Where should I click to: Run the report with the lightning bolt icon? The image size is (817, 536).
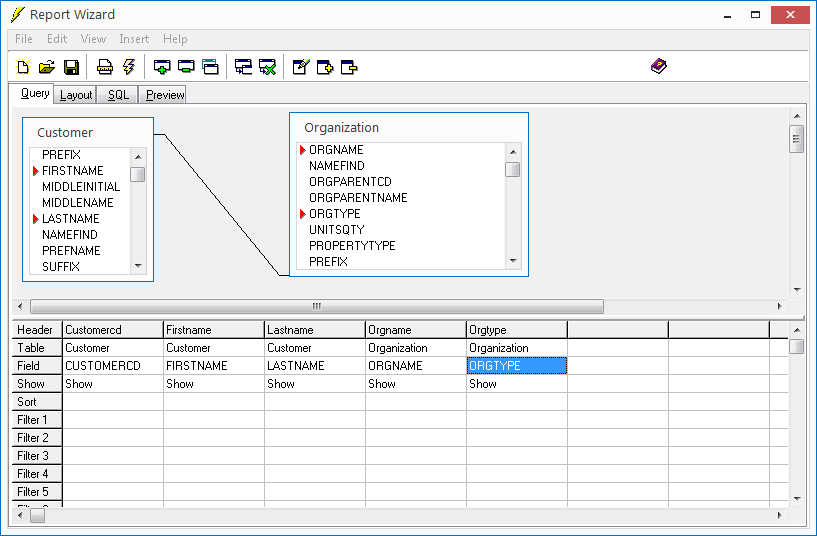129,67
